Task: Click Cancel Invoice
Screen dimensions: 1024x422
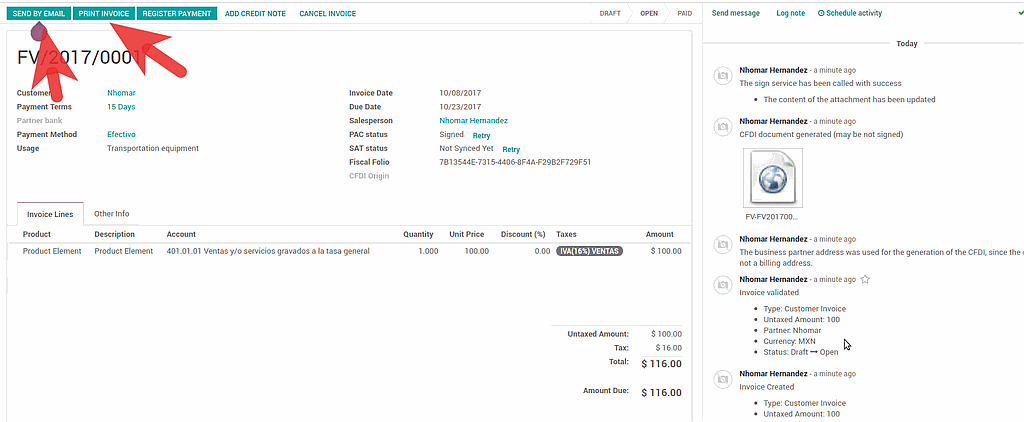Action: tap(328, 14)
